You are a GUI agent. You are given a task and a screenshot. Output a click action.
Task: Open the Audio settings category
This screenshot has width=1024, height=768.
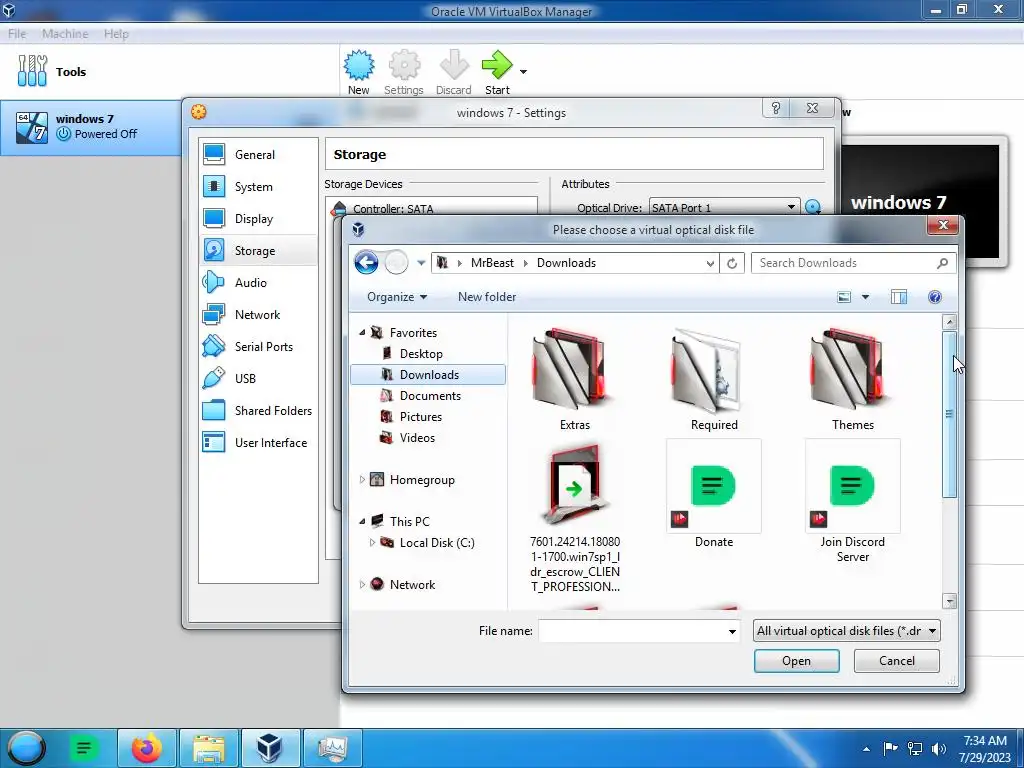[258, 283]
